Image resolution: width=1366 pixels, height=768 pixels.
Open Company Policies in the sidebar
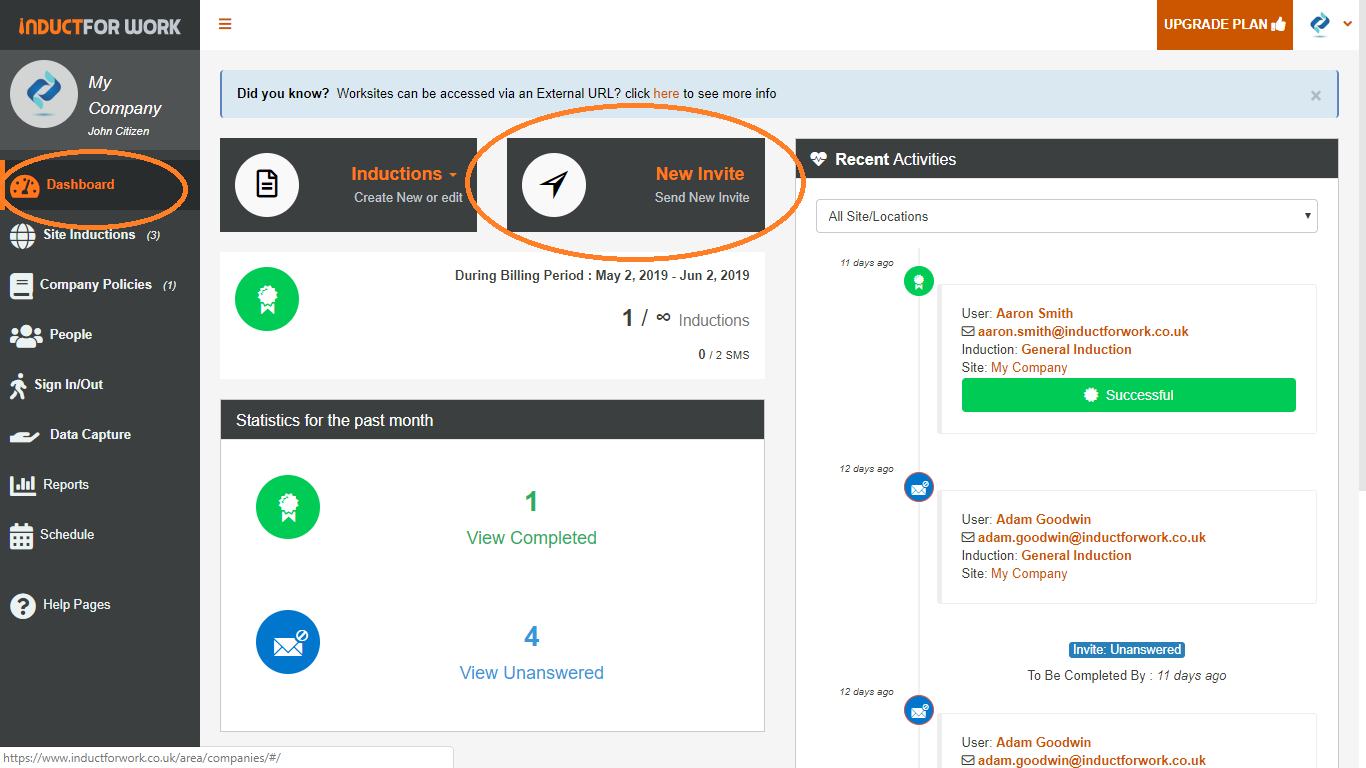pos(100,285)
